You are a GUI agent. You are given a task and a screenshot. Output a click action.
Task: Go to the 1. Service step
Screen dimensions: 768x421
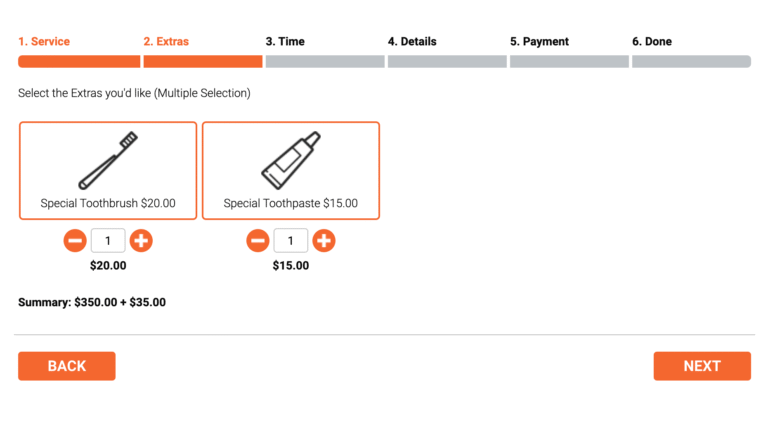click(44, 42)
